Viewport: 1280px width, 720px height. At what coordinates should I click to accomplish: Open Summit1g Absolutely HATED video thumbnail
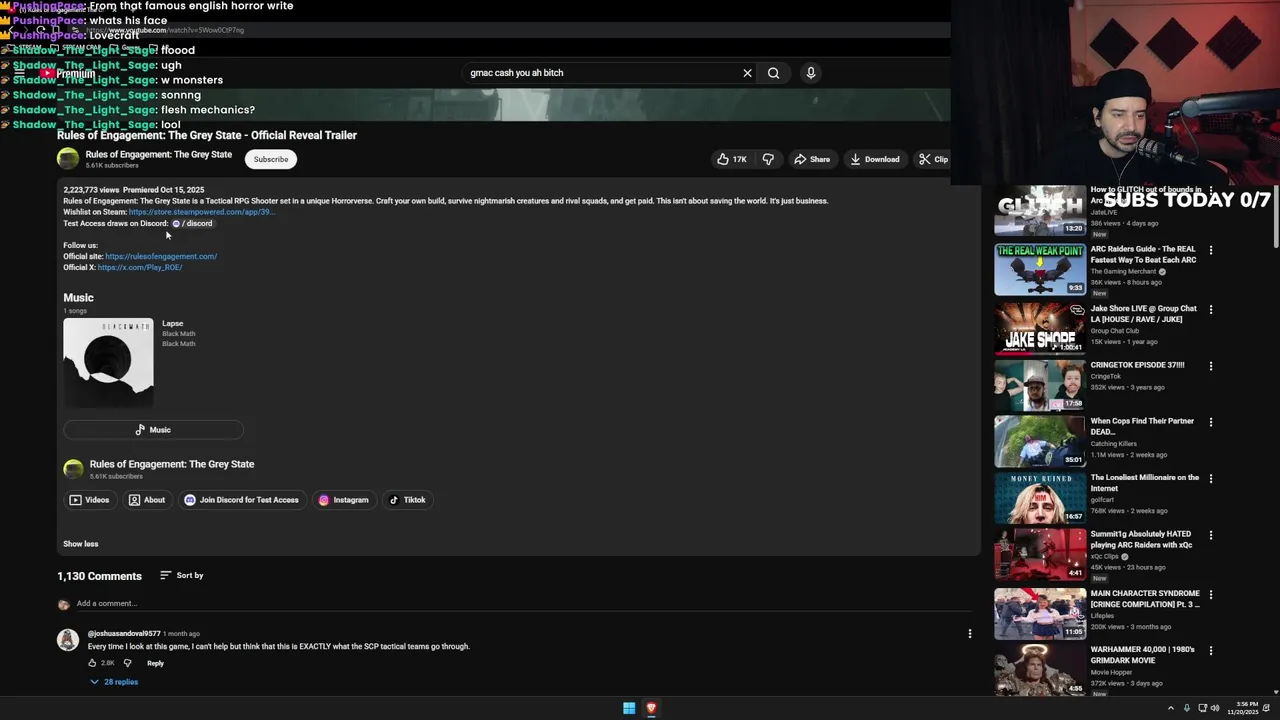1040,554
